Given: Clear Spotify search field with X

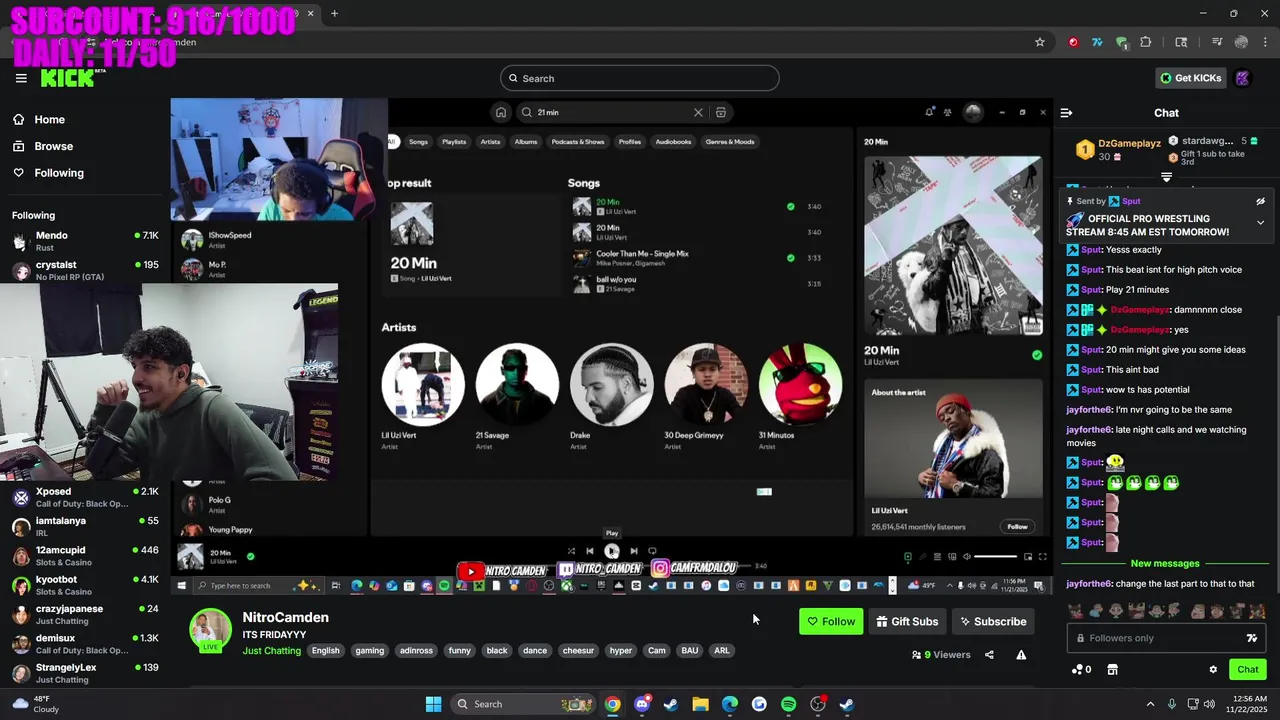Looking at the screenshot, I should pos(698,113).
